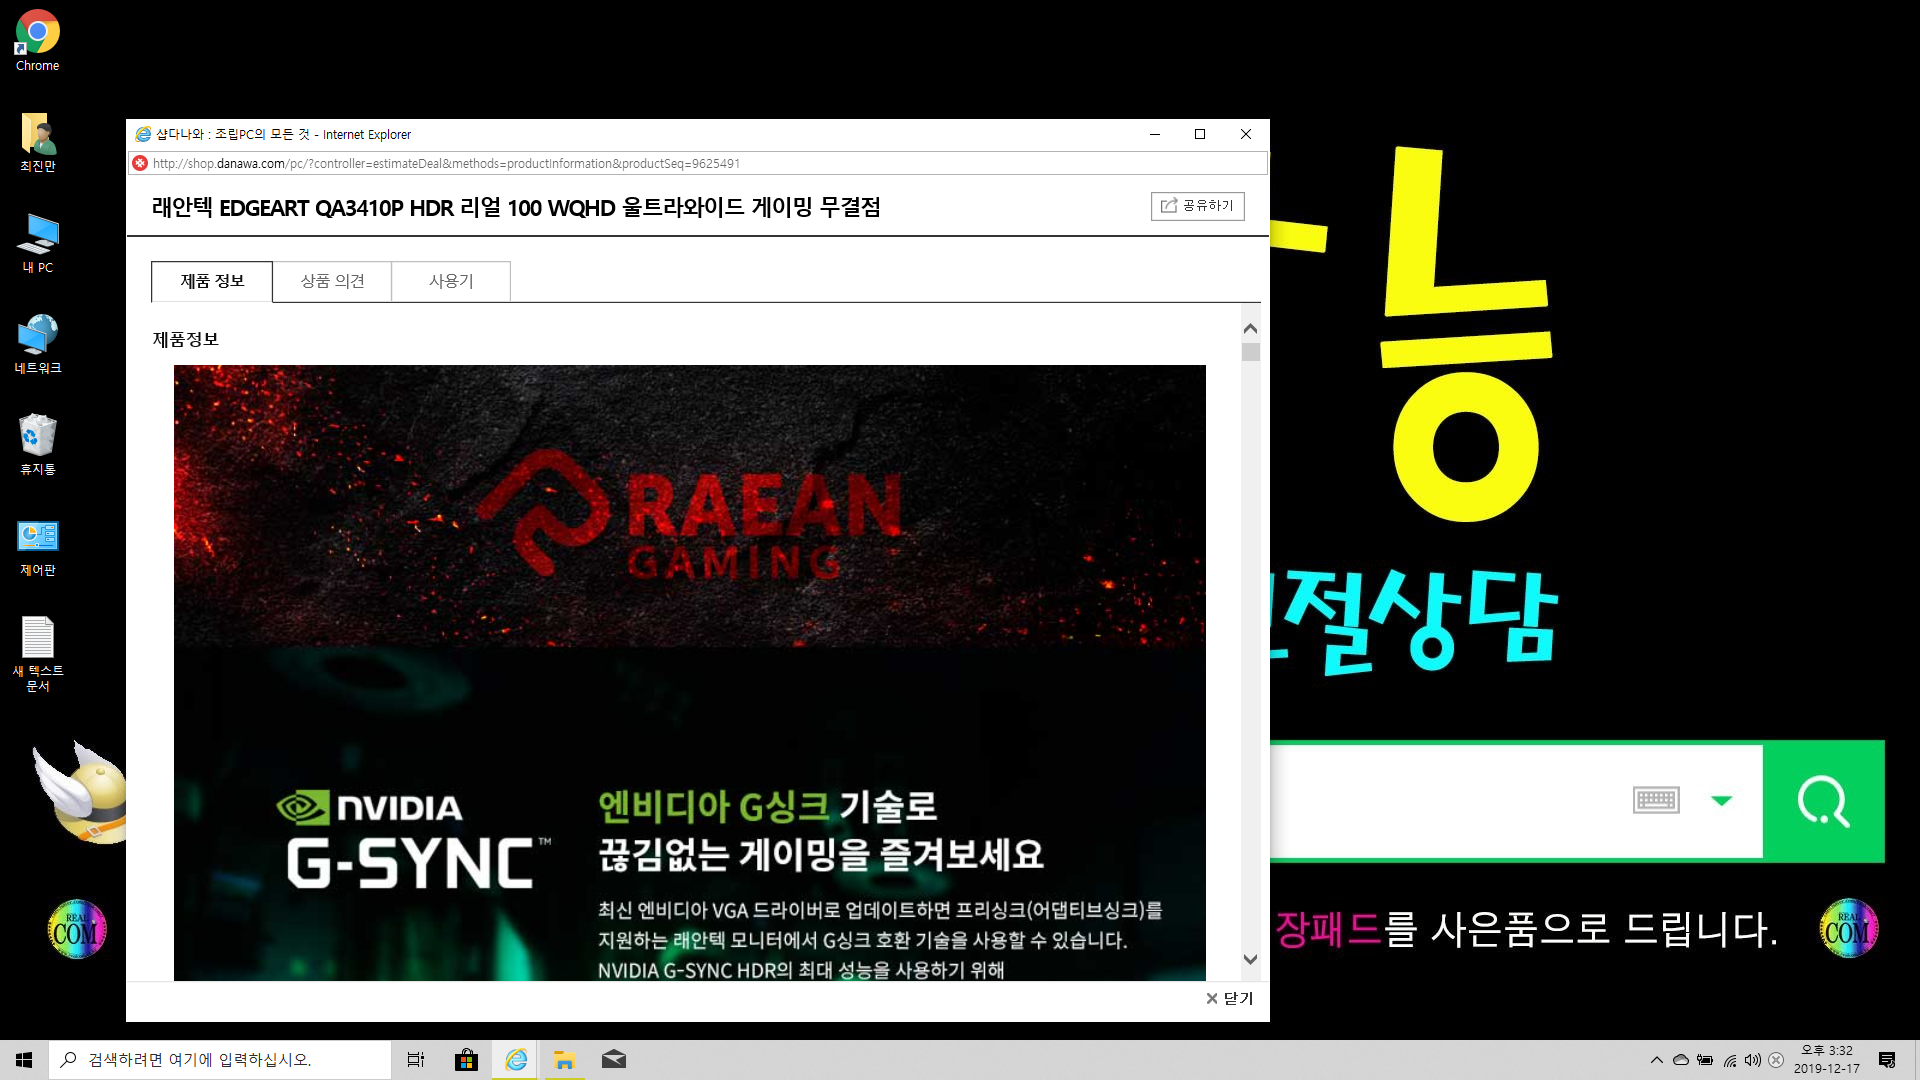Click the product info scrollbar thumb
1920x1080 pixels.
(x=1250, y=352)
